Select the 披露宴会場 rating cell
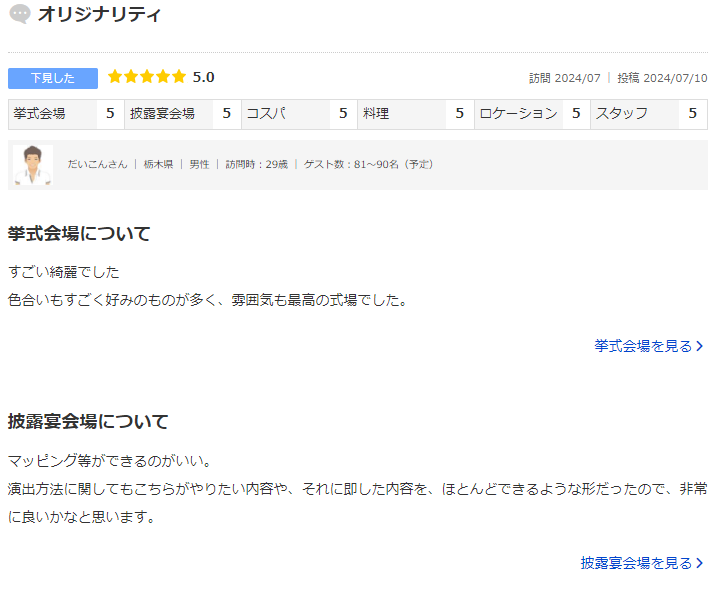719x590 pixels. tap(182, 114)
